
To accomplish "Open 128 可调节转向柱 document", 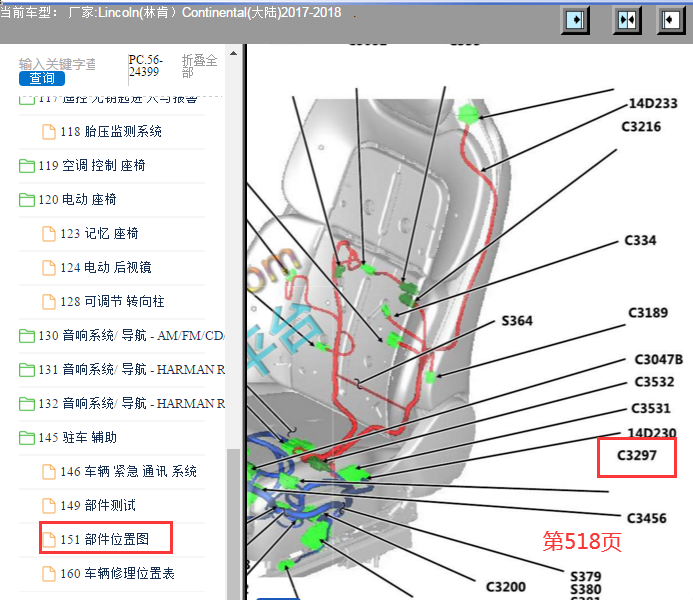I will click(112, 302).
